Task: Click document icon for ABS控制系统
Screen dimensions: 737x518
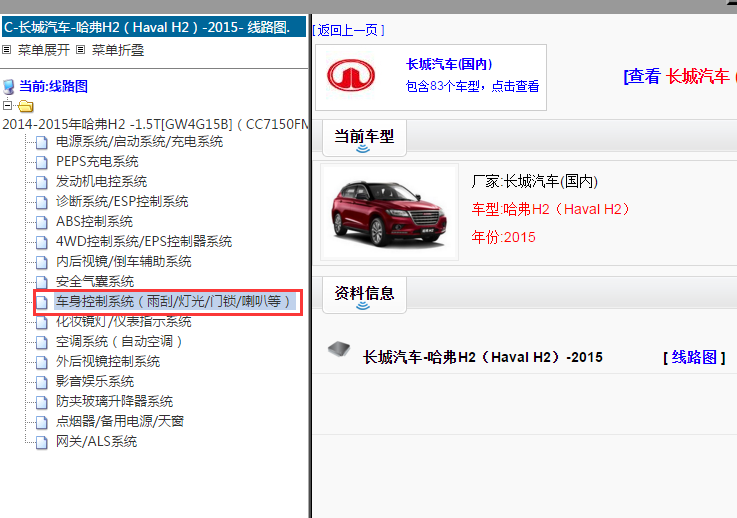Action: point(42,222)
